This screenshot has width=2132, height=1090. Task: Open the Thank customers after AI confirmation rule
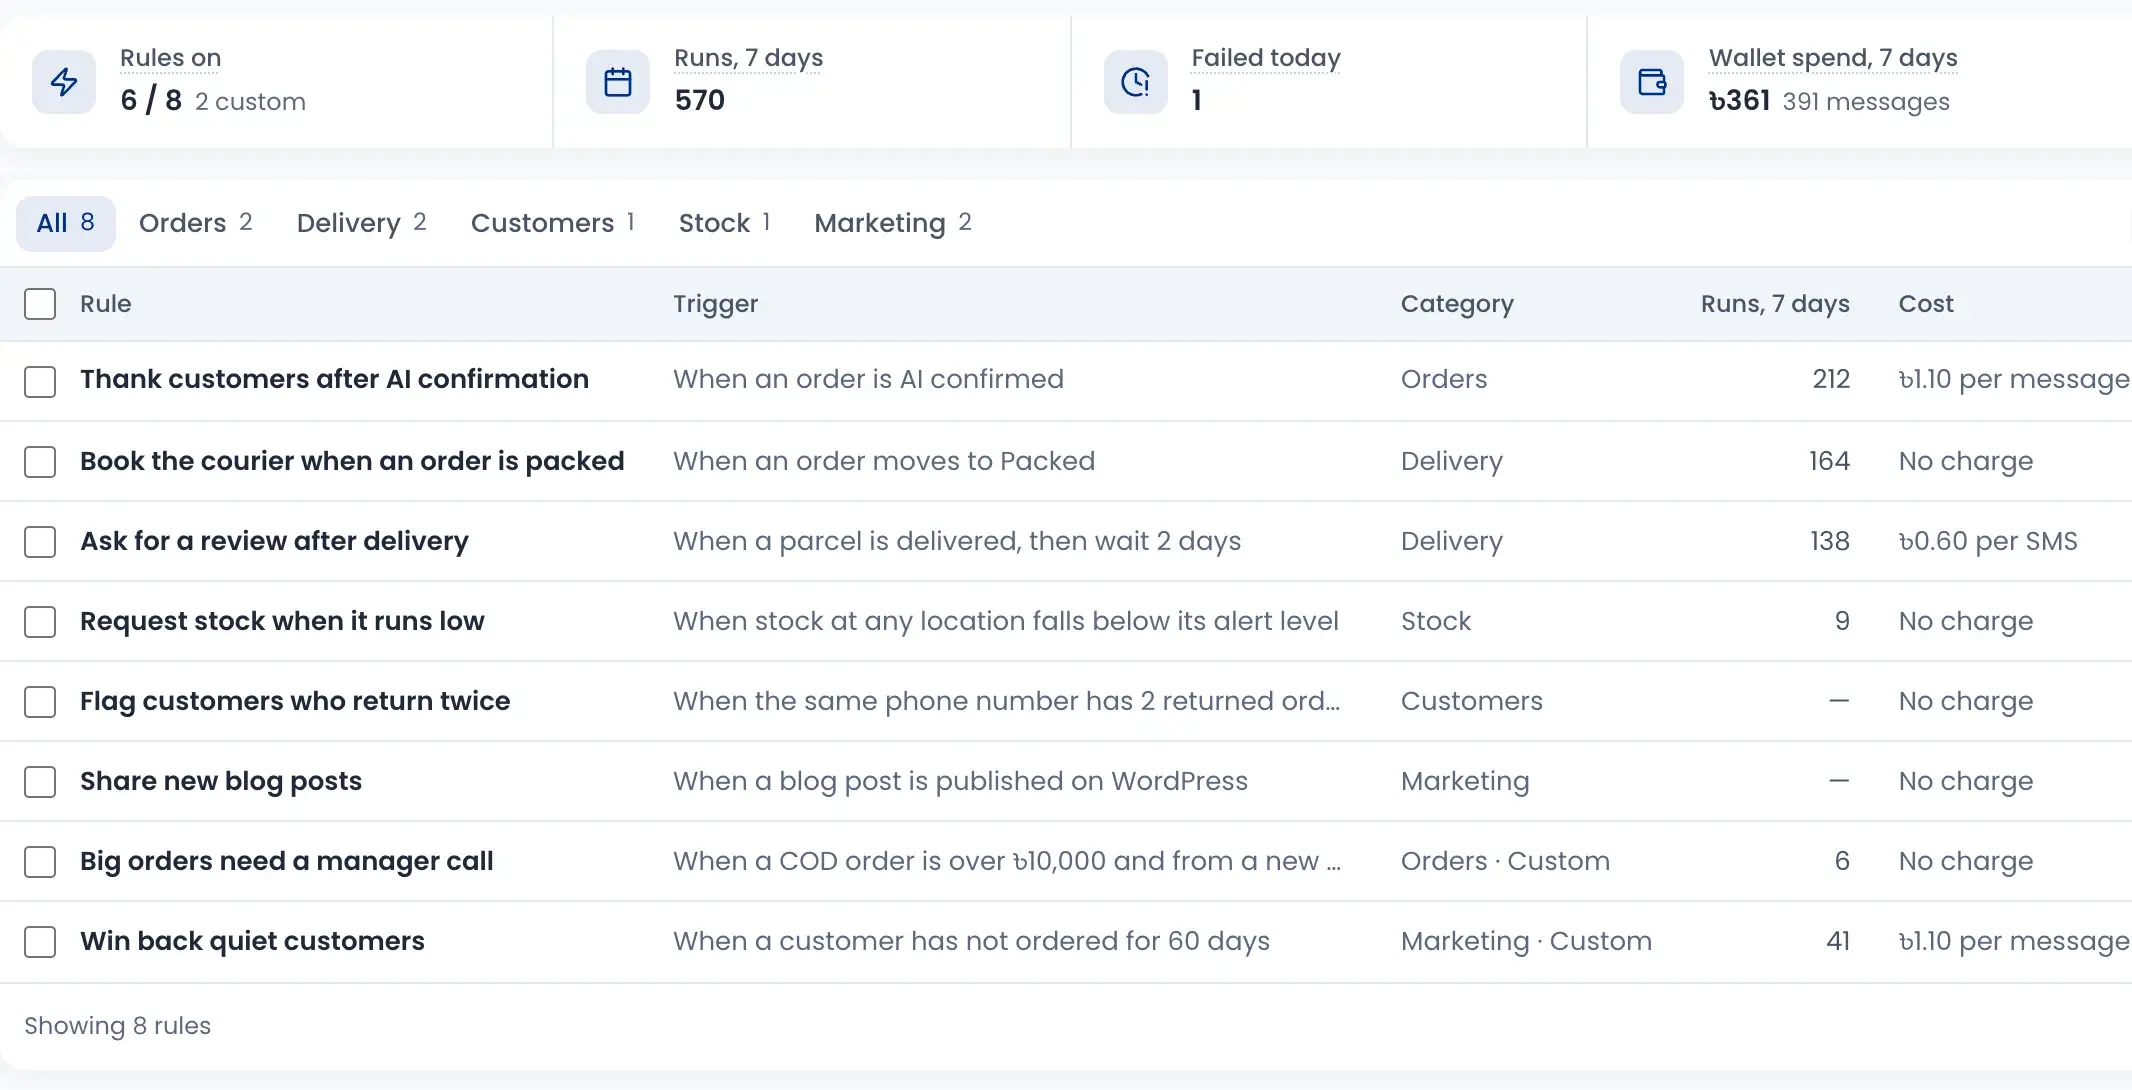(334, 379)
